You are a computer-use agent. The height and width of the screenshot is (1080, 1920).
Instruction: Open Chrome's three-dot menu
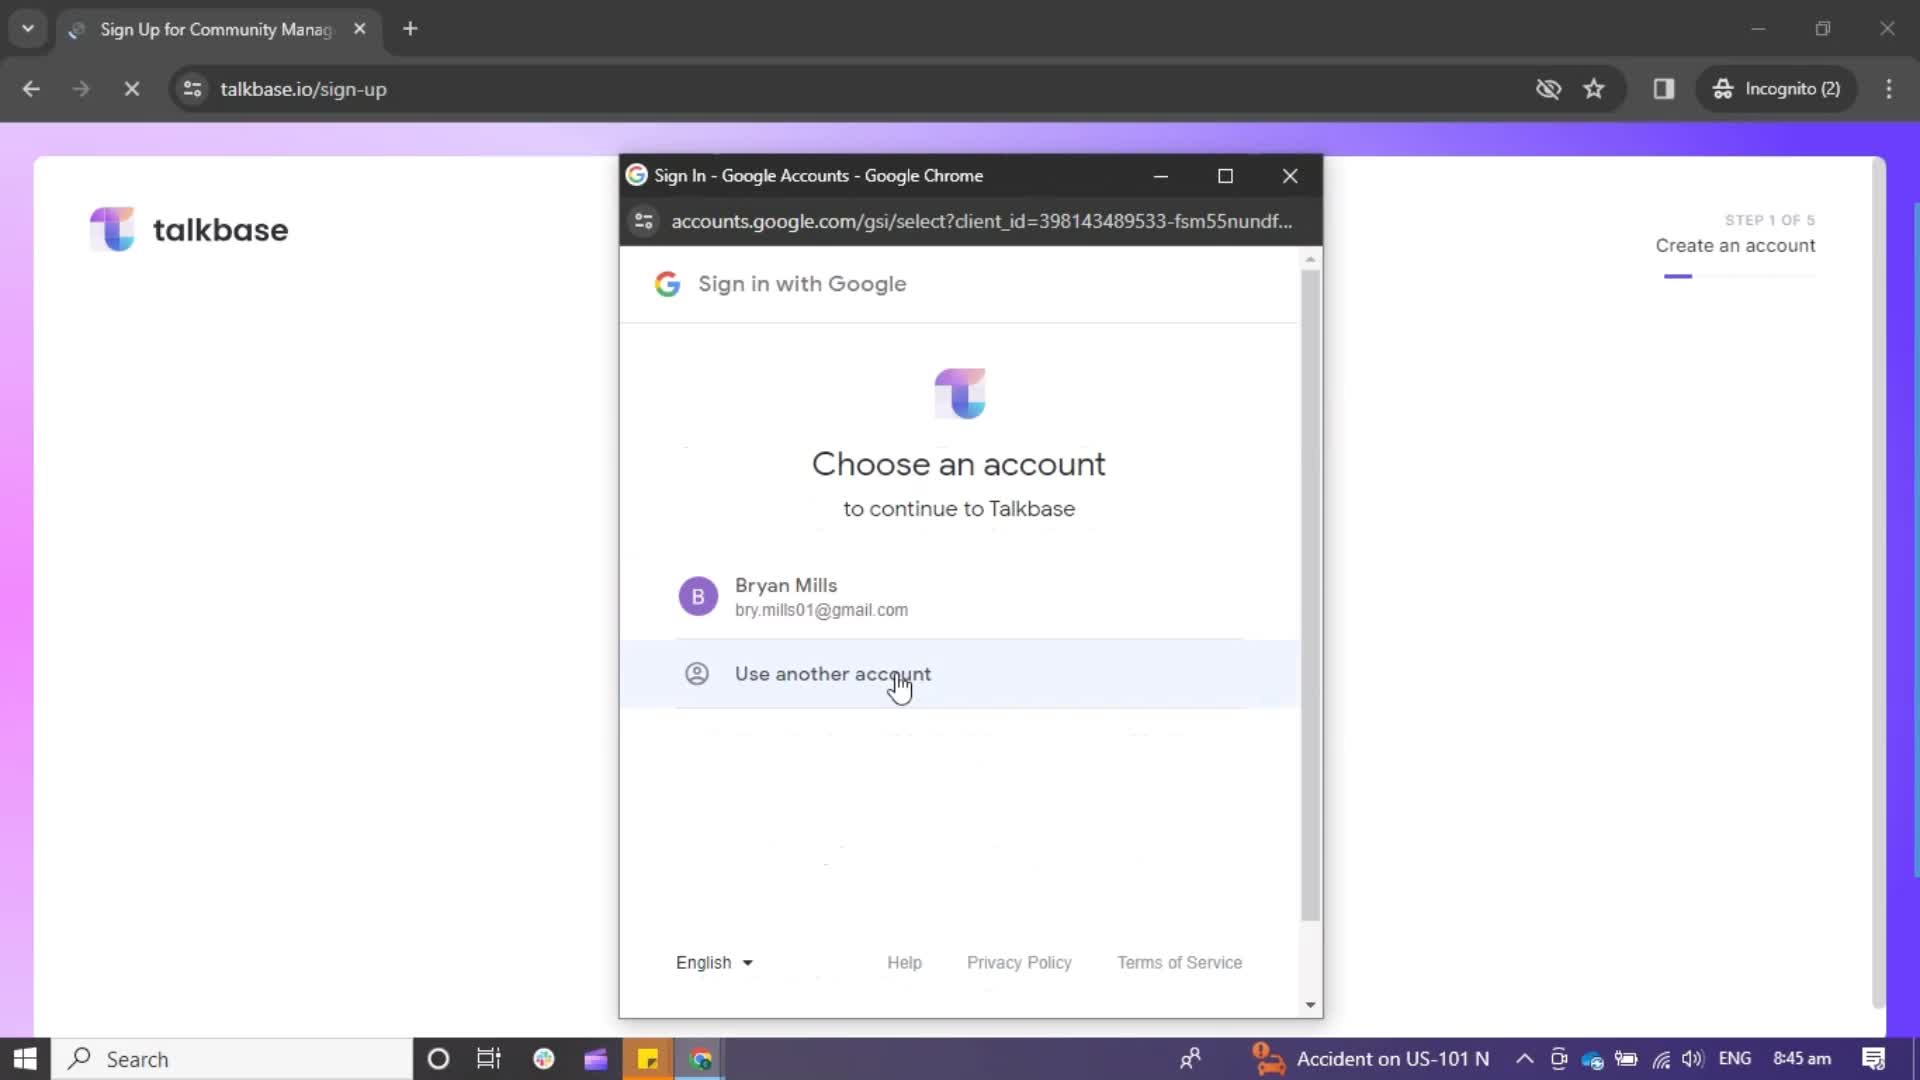tap(1890, 89)
